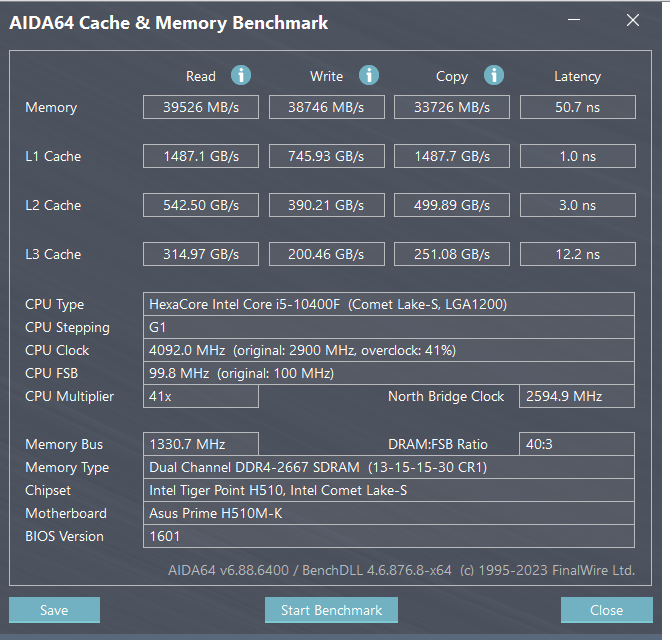The image size is (670, 640).
Task: Click the L3 Cache row label
Action: pyautogui.click(x=53, y=255)
